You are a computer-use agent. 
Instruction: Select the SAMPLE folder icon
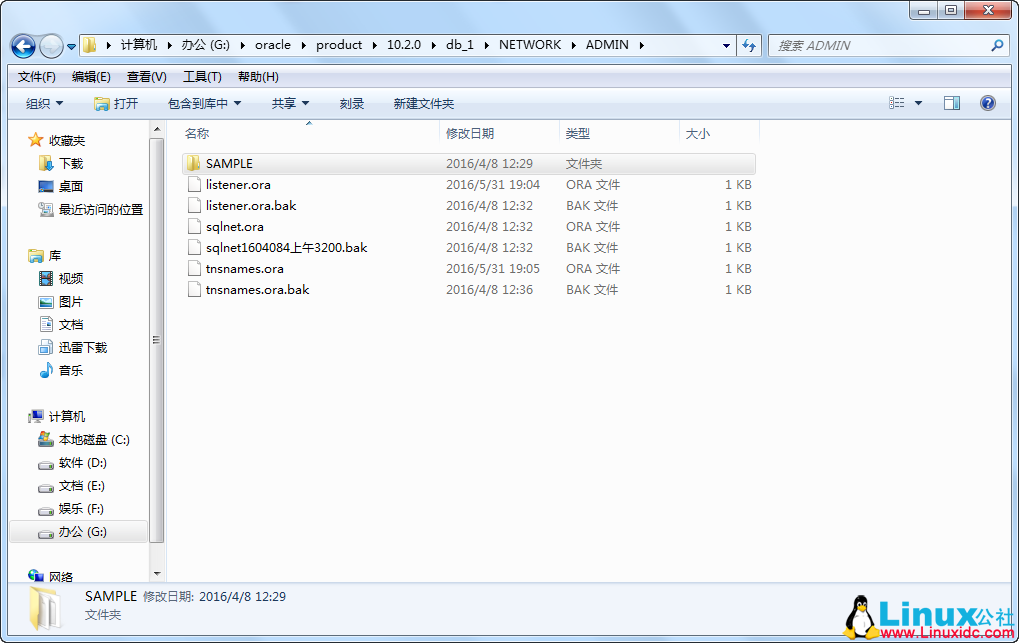coord(194,164)
